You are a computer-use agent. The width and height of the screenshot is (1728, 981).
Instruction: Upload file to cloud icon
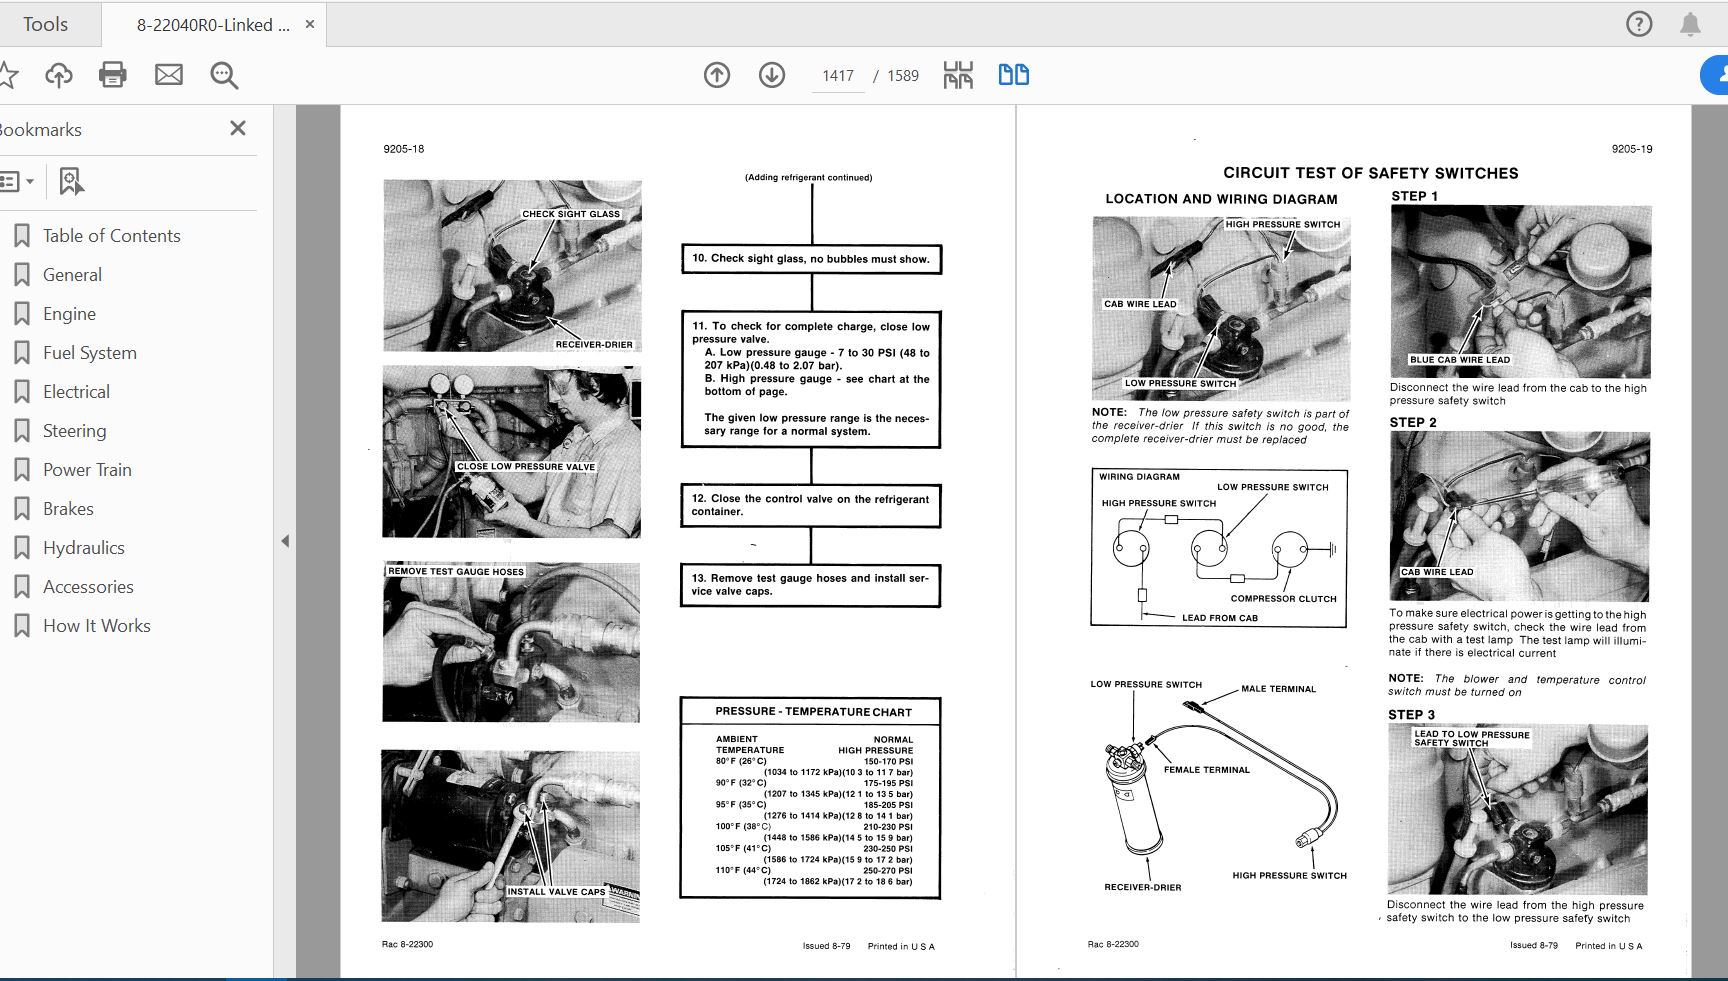click(x=59, y=75)
